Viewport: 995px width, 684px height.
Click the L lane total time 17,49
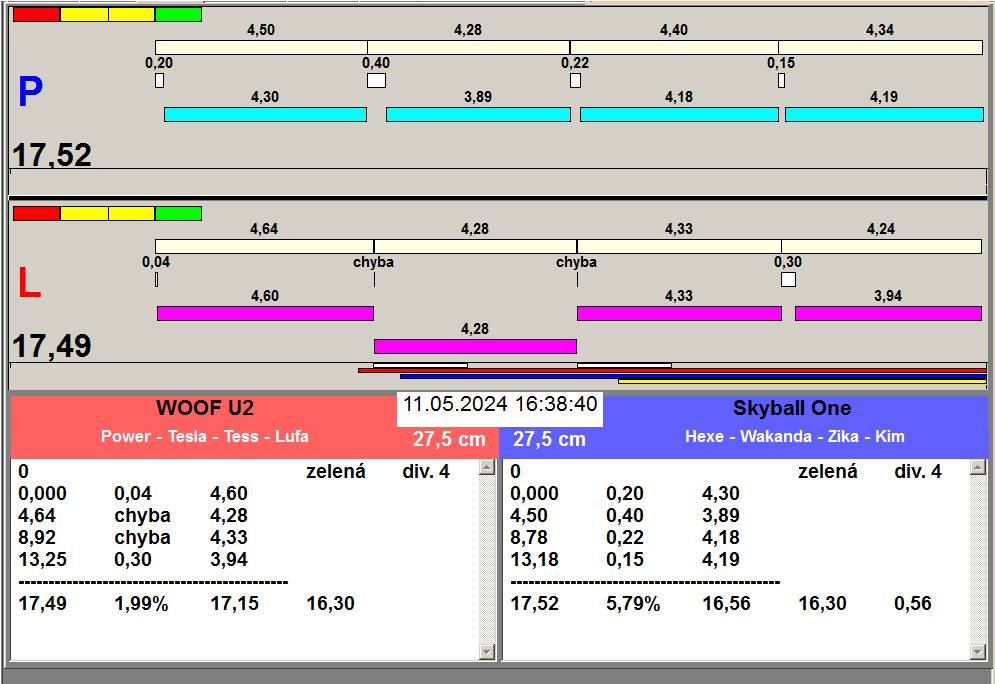[x=52, y=346]
